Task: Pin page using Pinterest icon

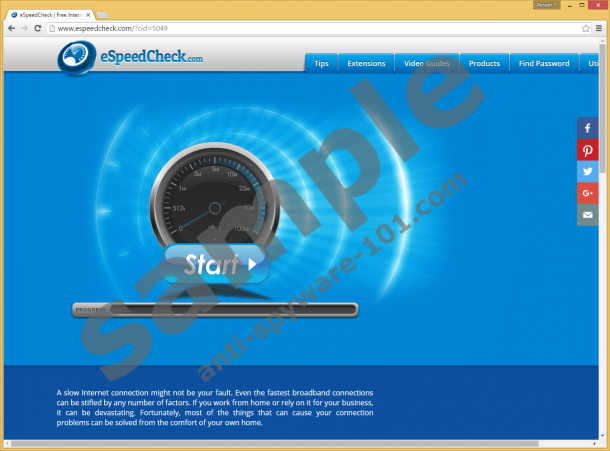Action: (x=588, y=150)
